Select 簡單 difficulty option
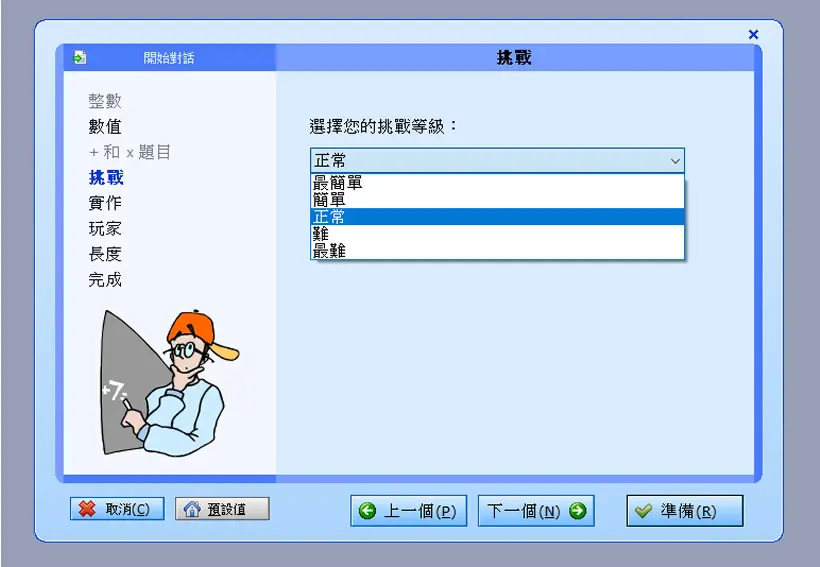This screenshot has width=820, height=567. click(x=497, y=199)
